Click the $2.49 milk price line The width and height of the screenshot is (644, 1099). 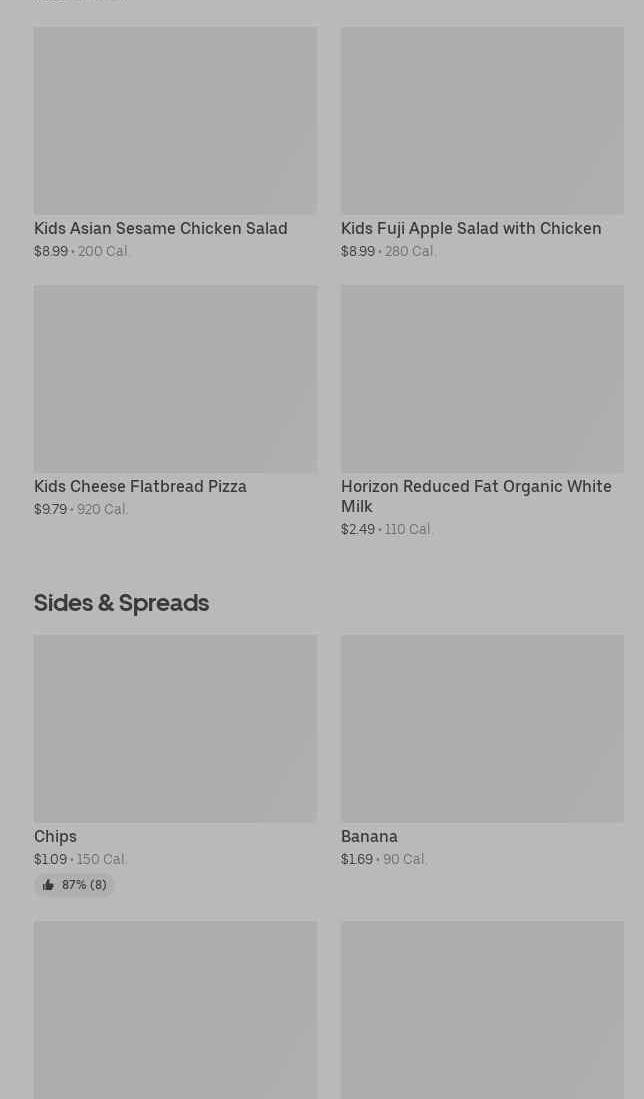[x=387, y=529]
